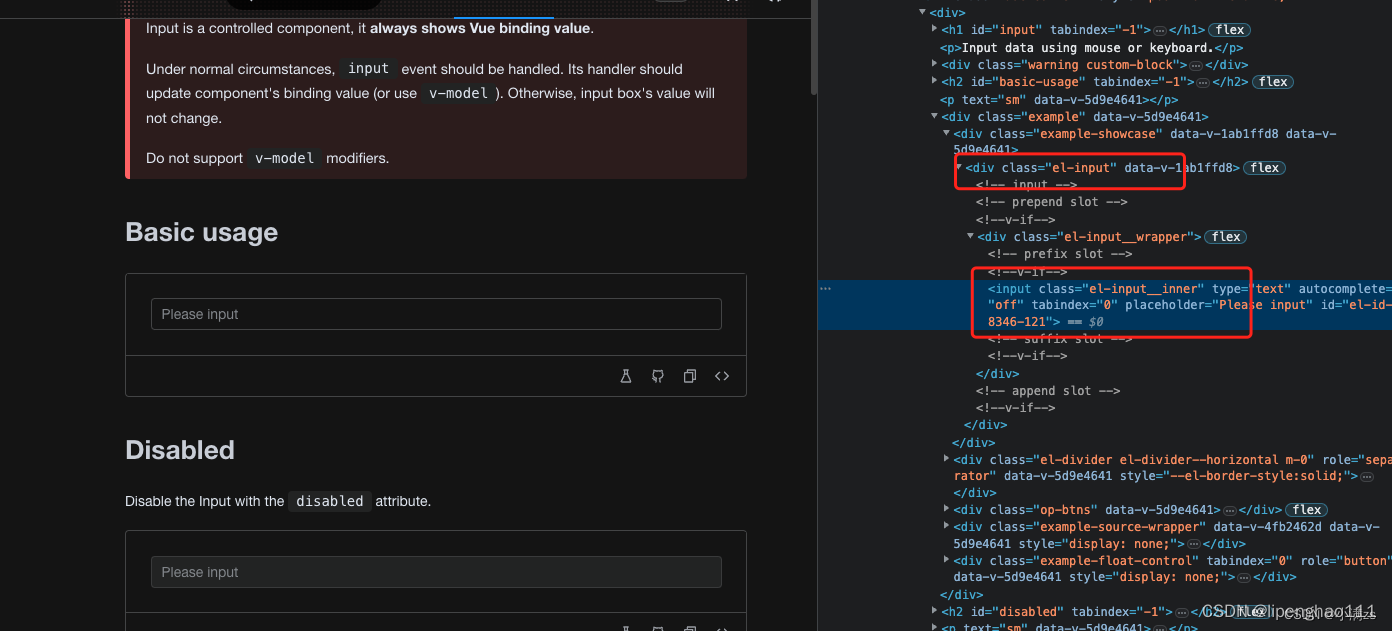
Task: Select the input el-input__inner element row
Action: (1105, 305)
